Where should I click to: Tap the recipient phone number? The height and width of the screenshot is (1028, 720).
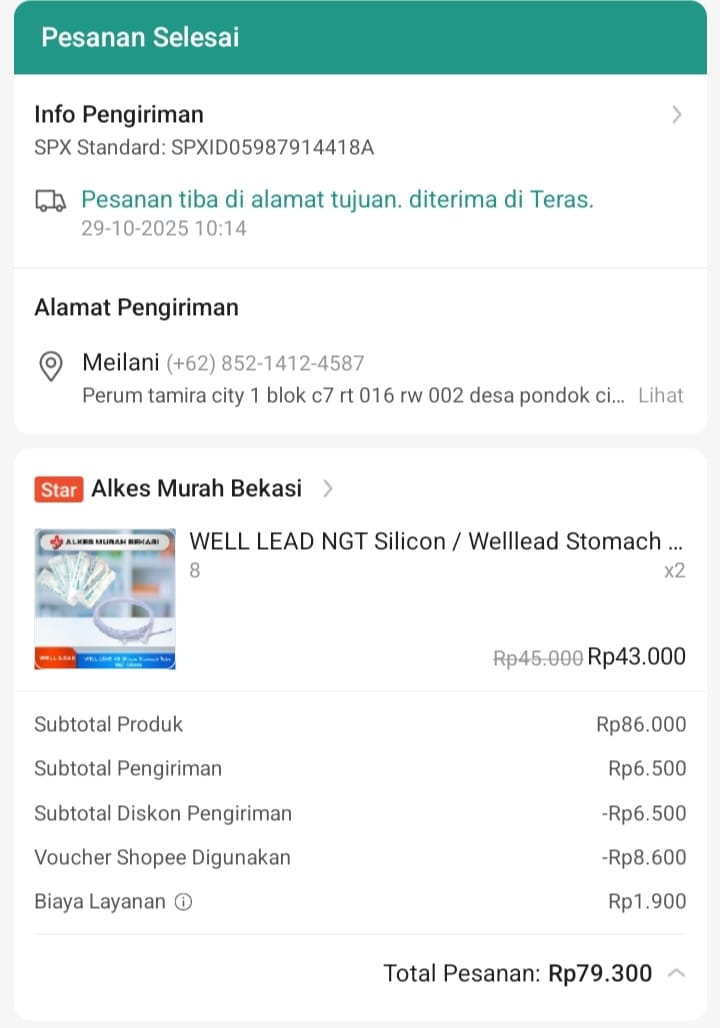tap(265, 363)
